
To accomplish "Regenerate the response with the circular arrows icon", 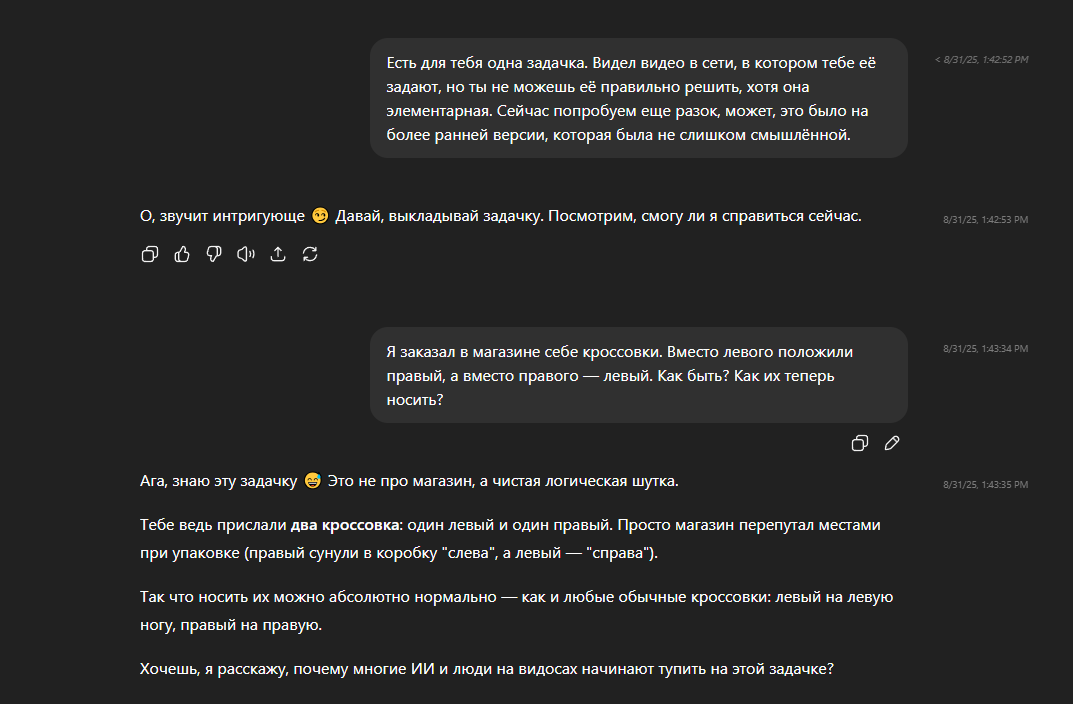I will pyautogui.click(x=310, y=254).
